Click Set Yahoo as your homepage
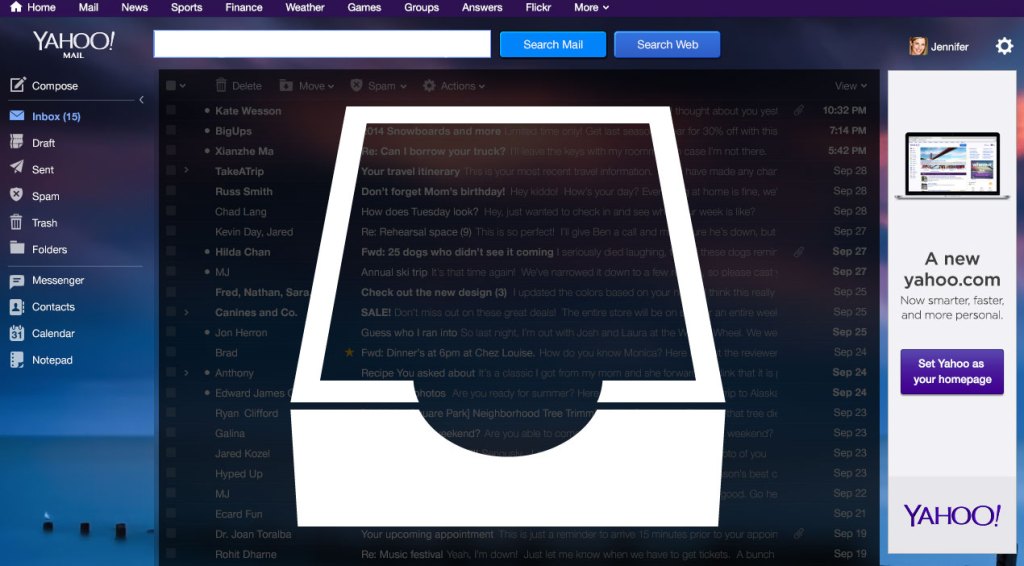The width and height of the screenshot is (1024, 566). tap(952, 371)
